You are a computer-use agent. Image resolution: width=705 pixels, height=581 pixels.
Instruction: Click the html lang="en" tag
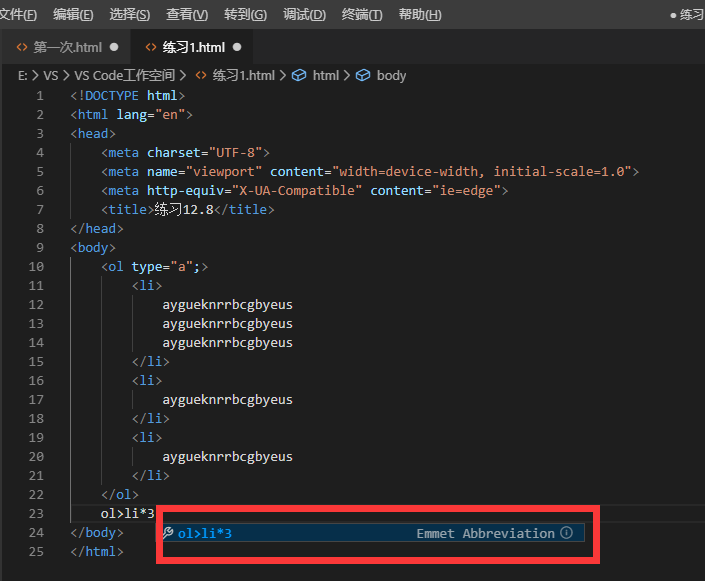131,115
